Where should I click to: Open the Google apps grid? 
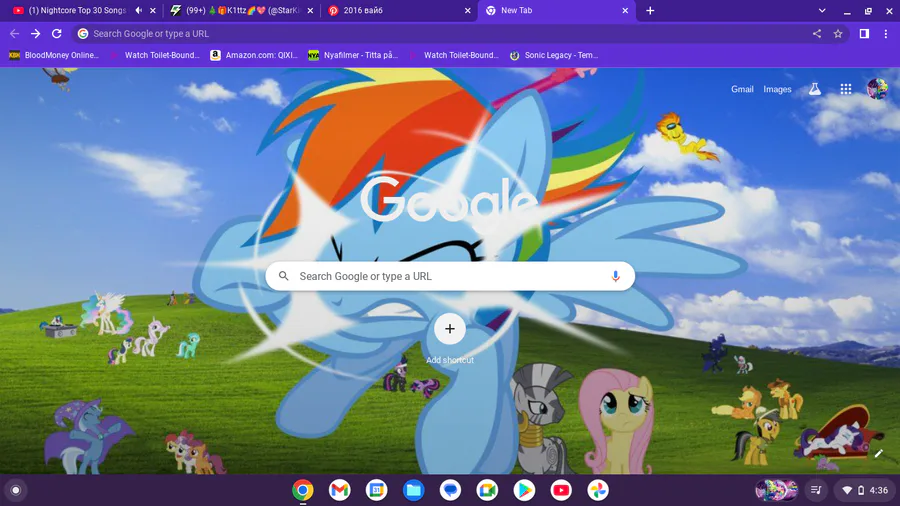pyautogui.click(x=845, y=89)
